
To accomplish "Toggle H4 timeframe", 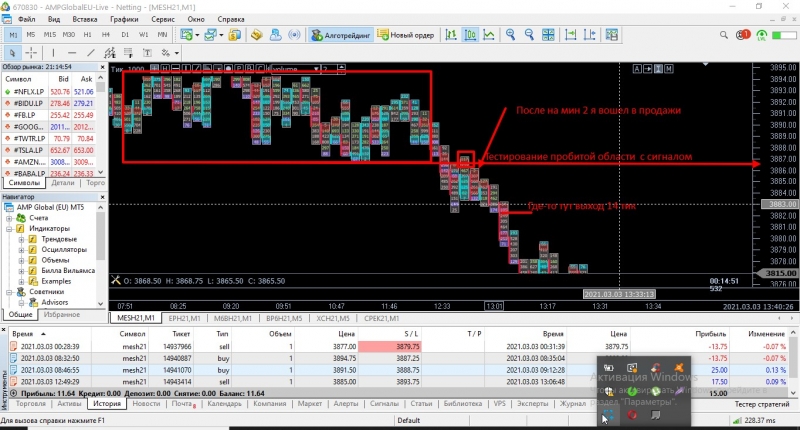I will coord(106,35).
